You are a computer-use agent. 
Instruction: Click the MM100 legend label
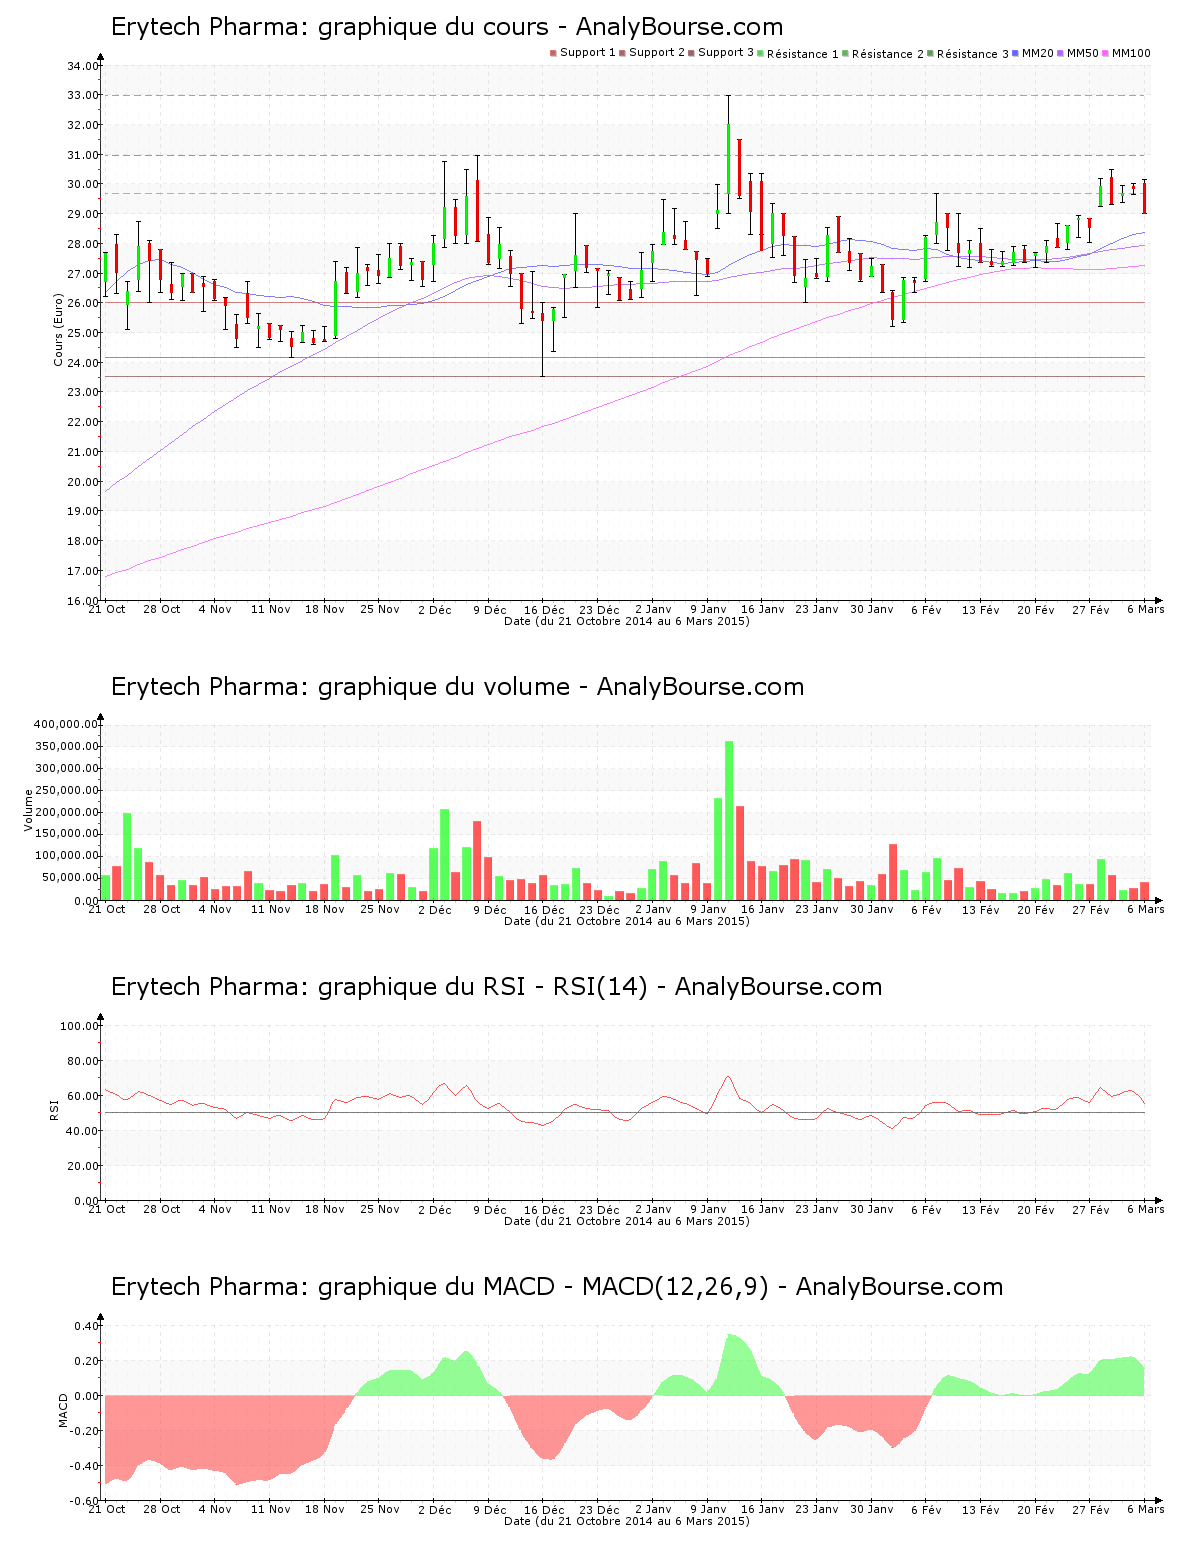coord(1131,53)
